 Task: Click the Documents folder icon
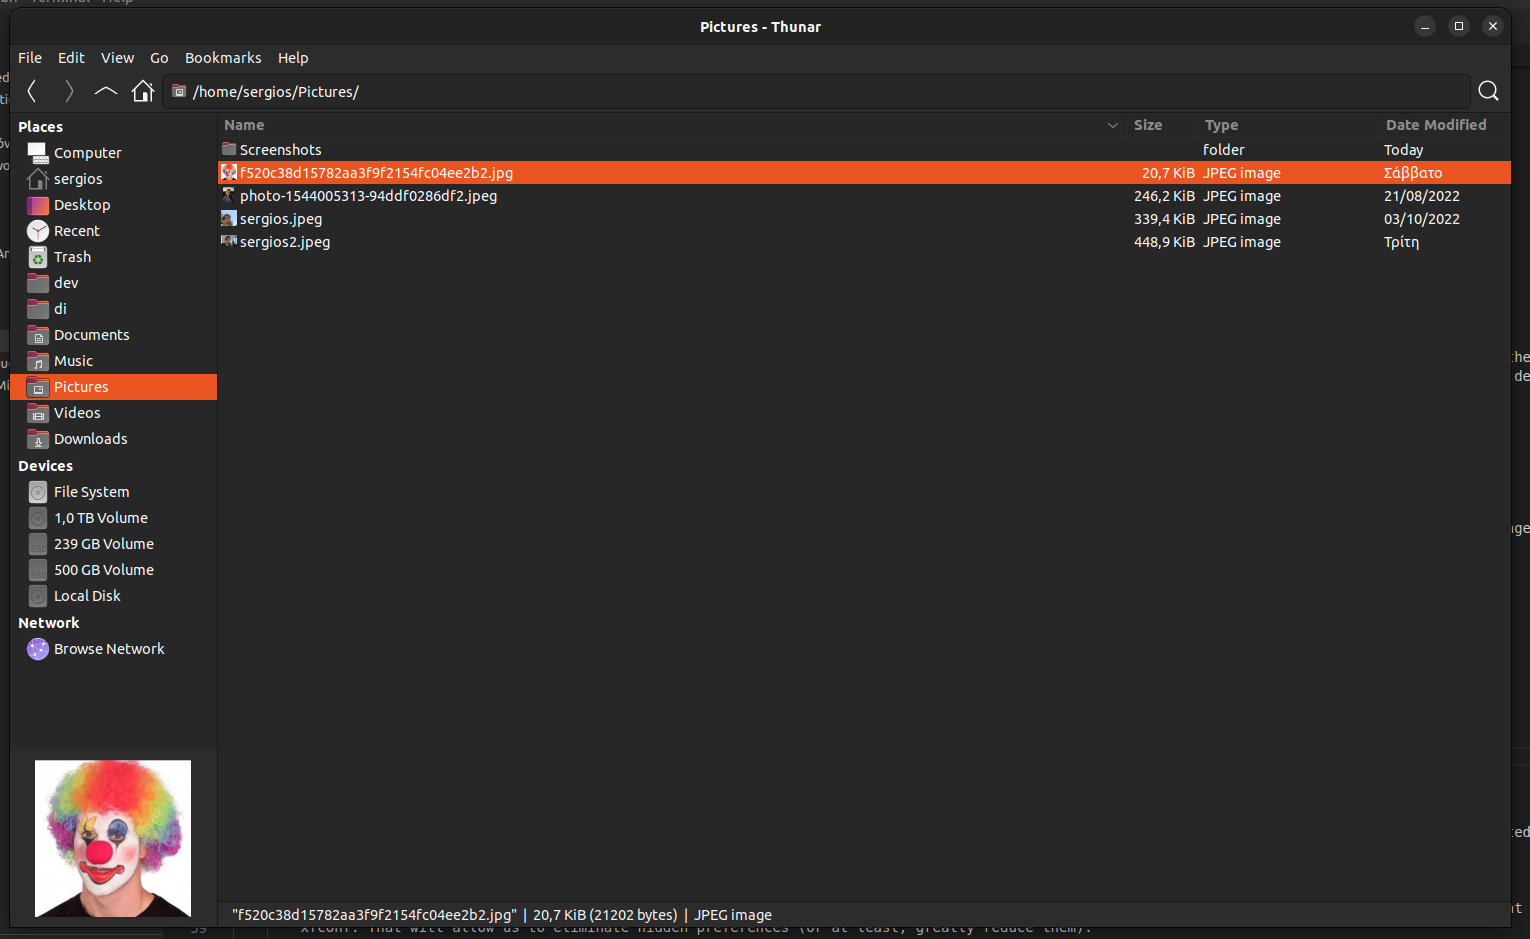click(x=38, y=335)
